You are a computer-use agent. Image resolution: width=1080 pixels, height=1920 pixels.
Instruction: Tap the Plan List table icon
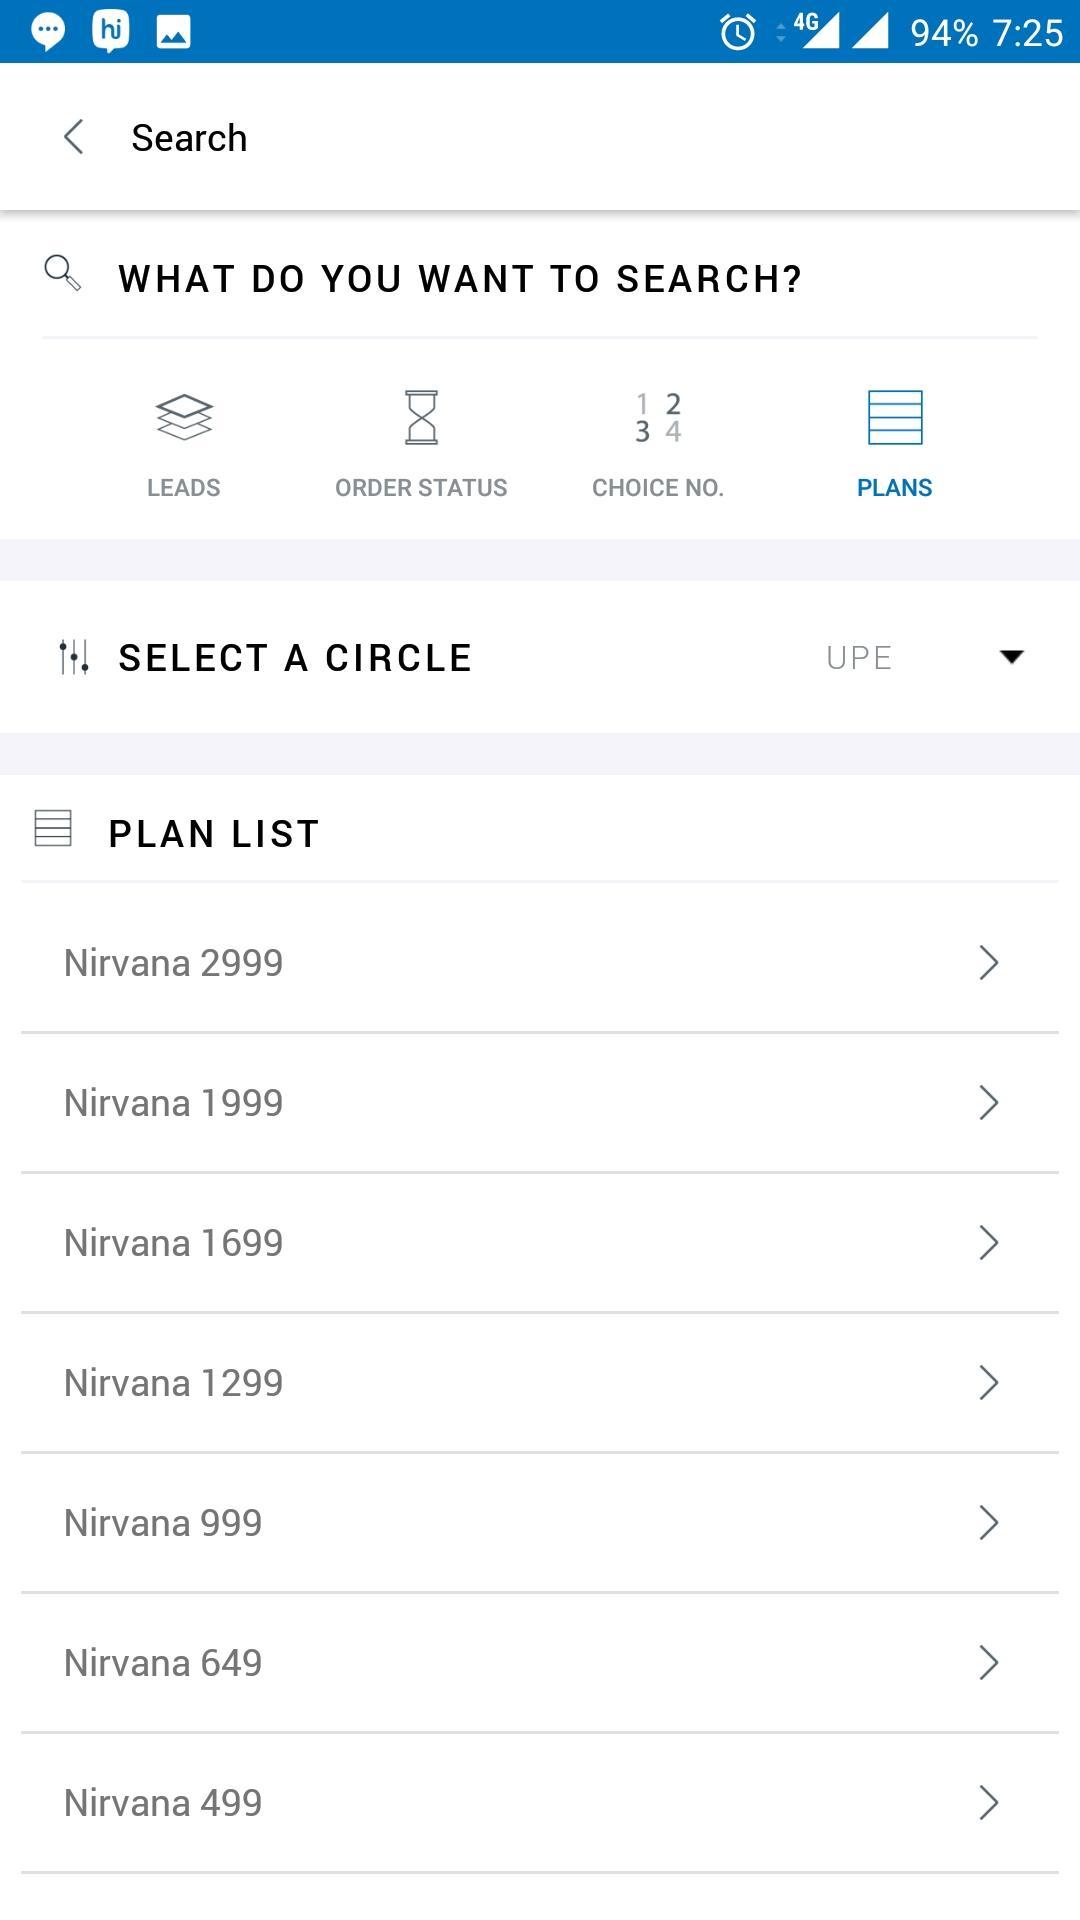pyautogui.click(x=53, y=828)
